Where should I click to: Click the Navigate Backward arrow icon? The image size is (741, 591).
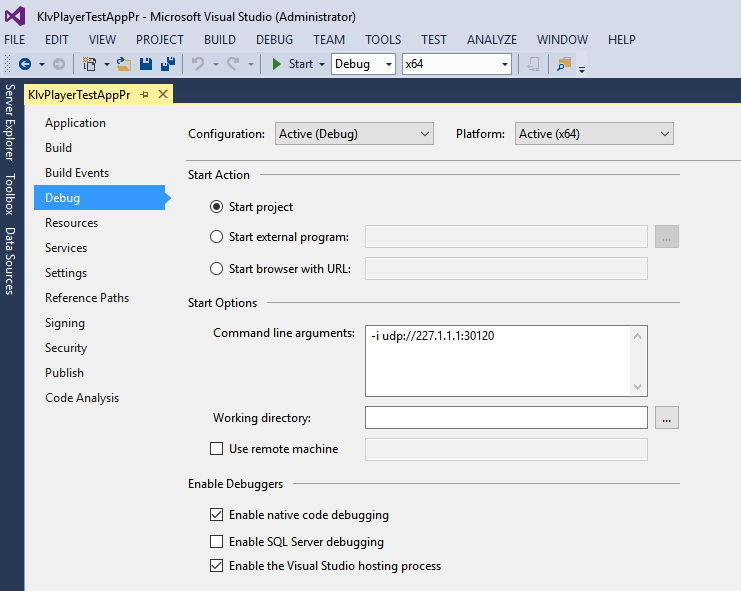pyautogui.click(x=24, y=64)
